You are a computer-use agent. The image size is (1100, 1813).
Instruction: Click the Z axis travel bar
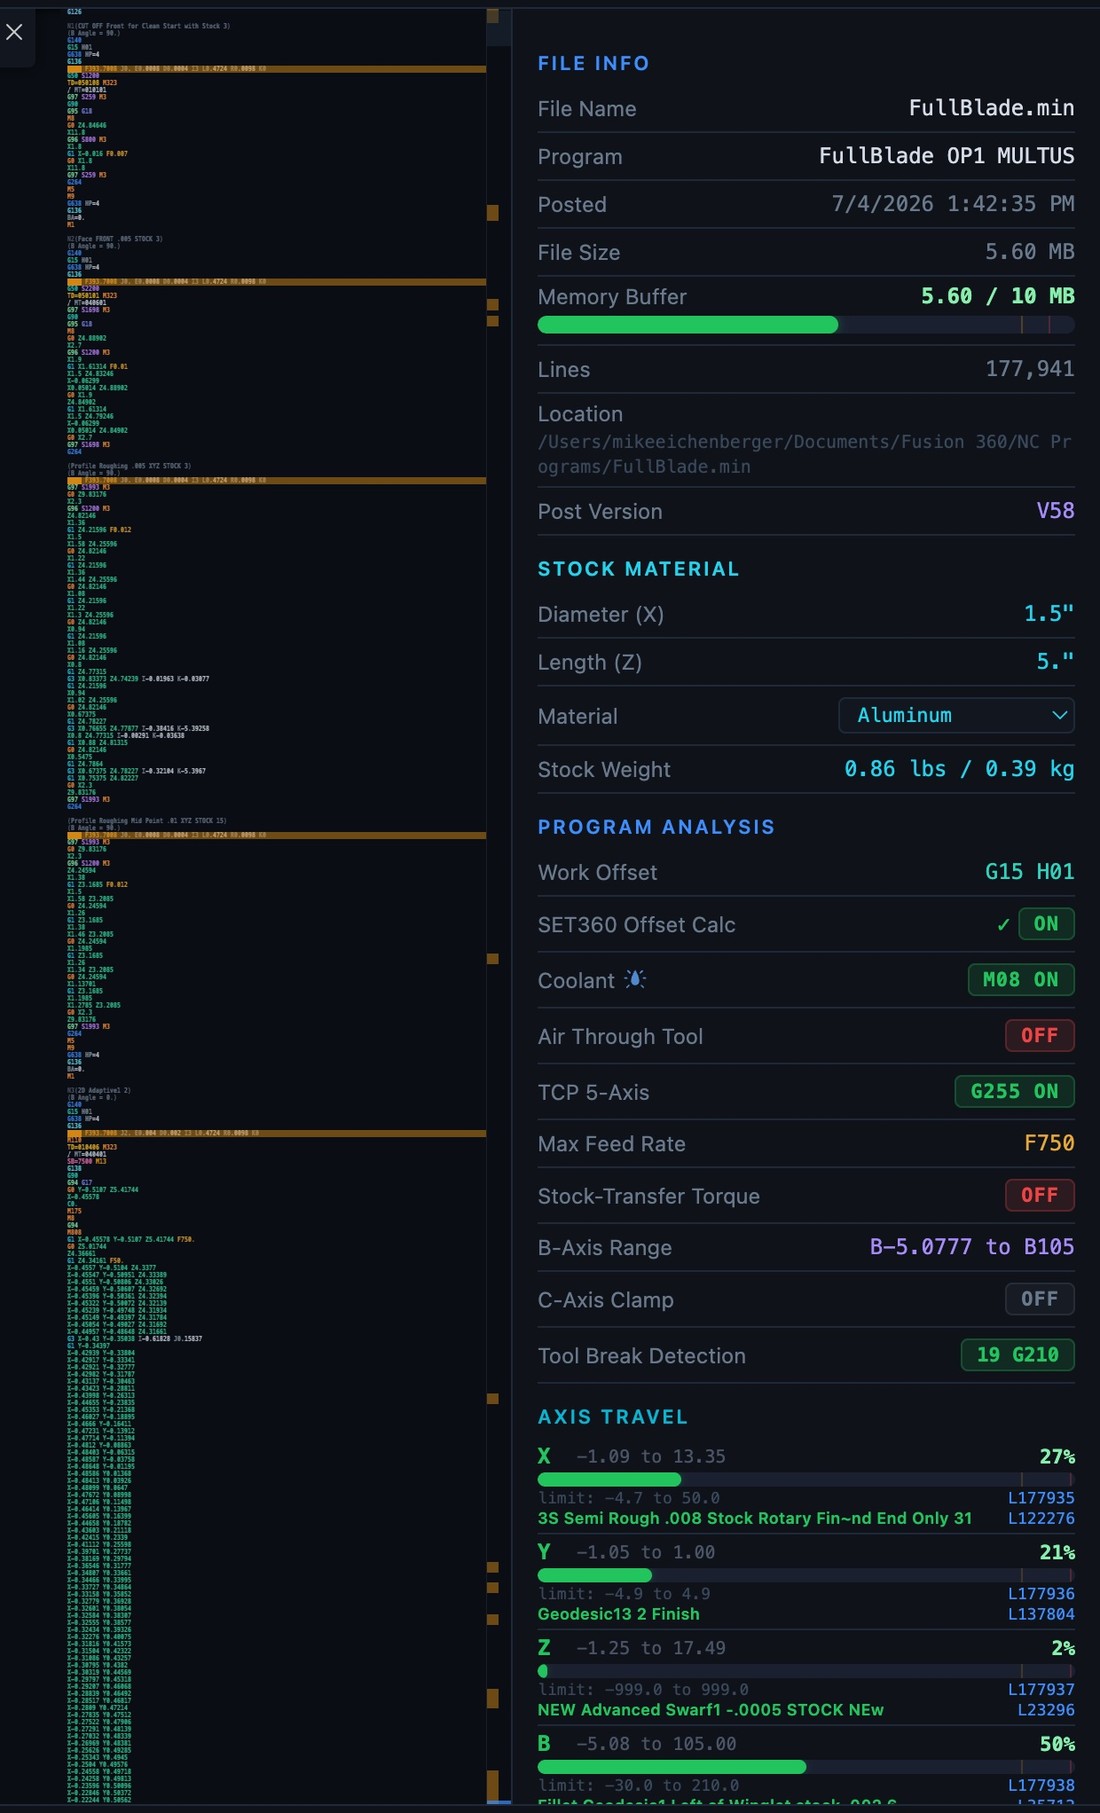tap(806, 1671)
